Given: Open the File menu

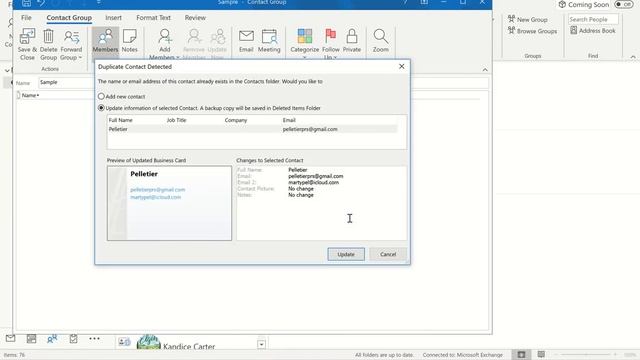Looking at the screenshot, I should [x=26, y=18].
